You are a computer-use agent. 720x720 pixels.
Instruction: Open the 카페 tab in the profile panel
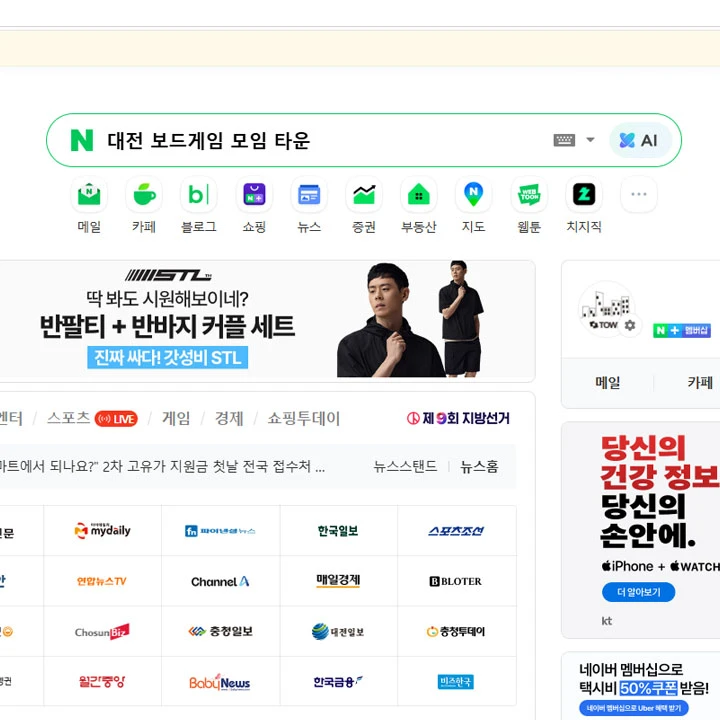699,382
